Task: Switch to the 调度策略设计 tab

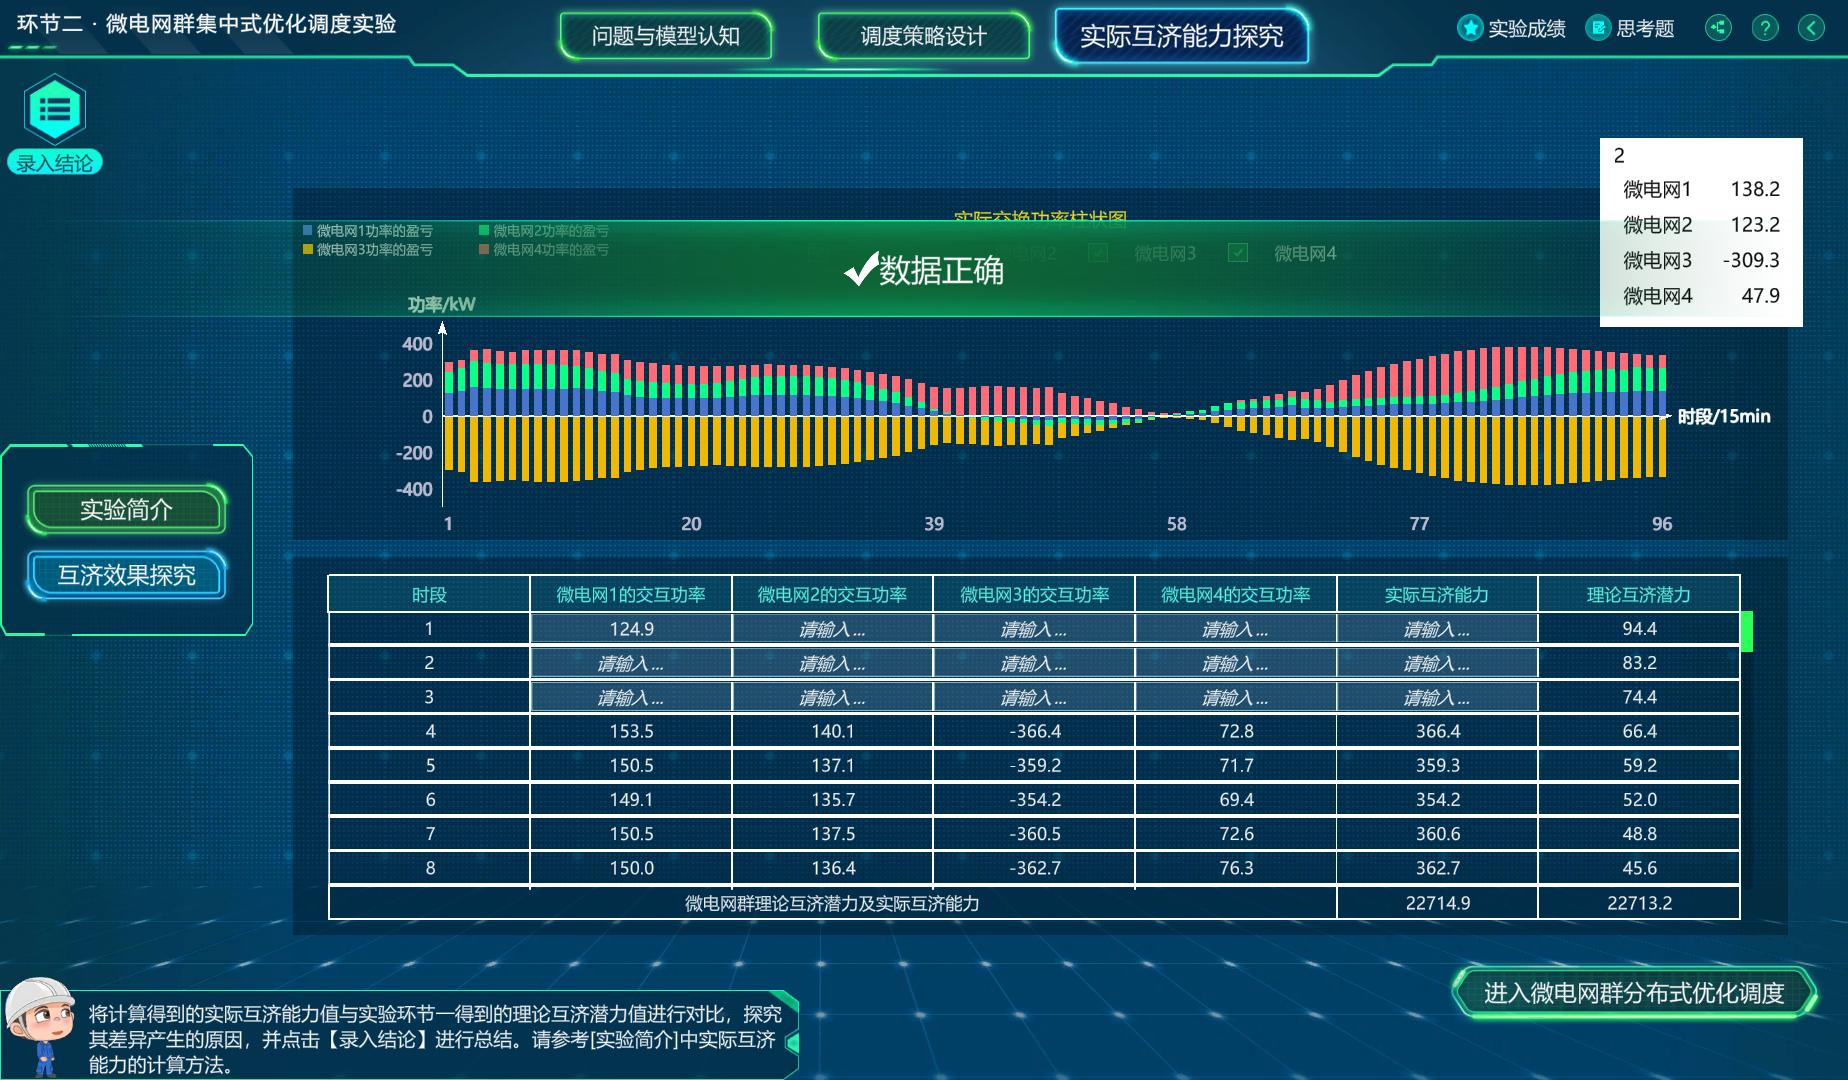Action: [x=923, y=36]
